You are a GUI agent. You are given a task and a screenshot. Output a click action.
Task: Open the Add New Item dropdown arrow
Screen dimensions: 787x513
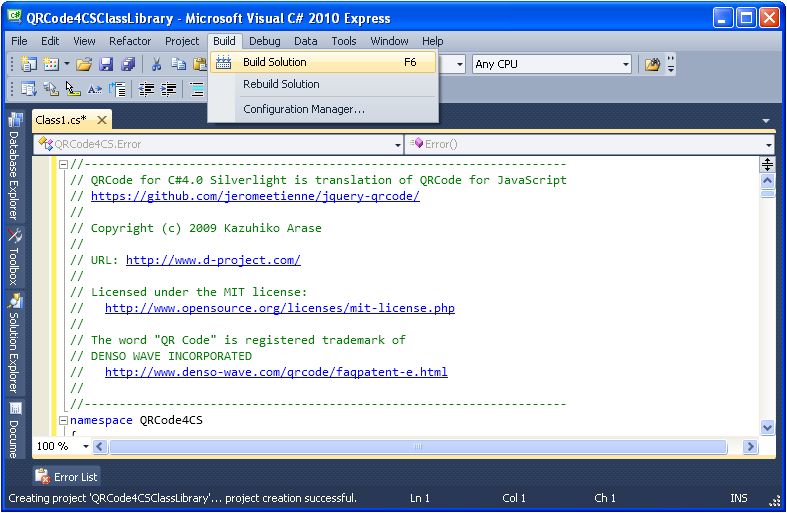coord(66,64)
